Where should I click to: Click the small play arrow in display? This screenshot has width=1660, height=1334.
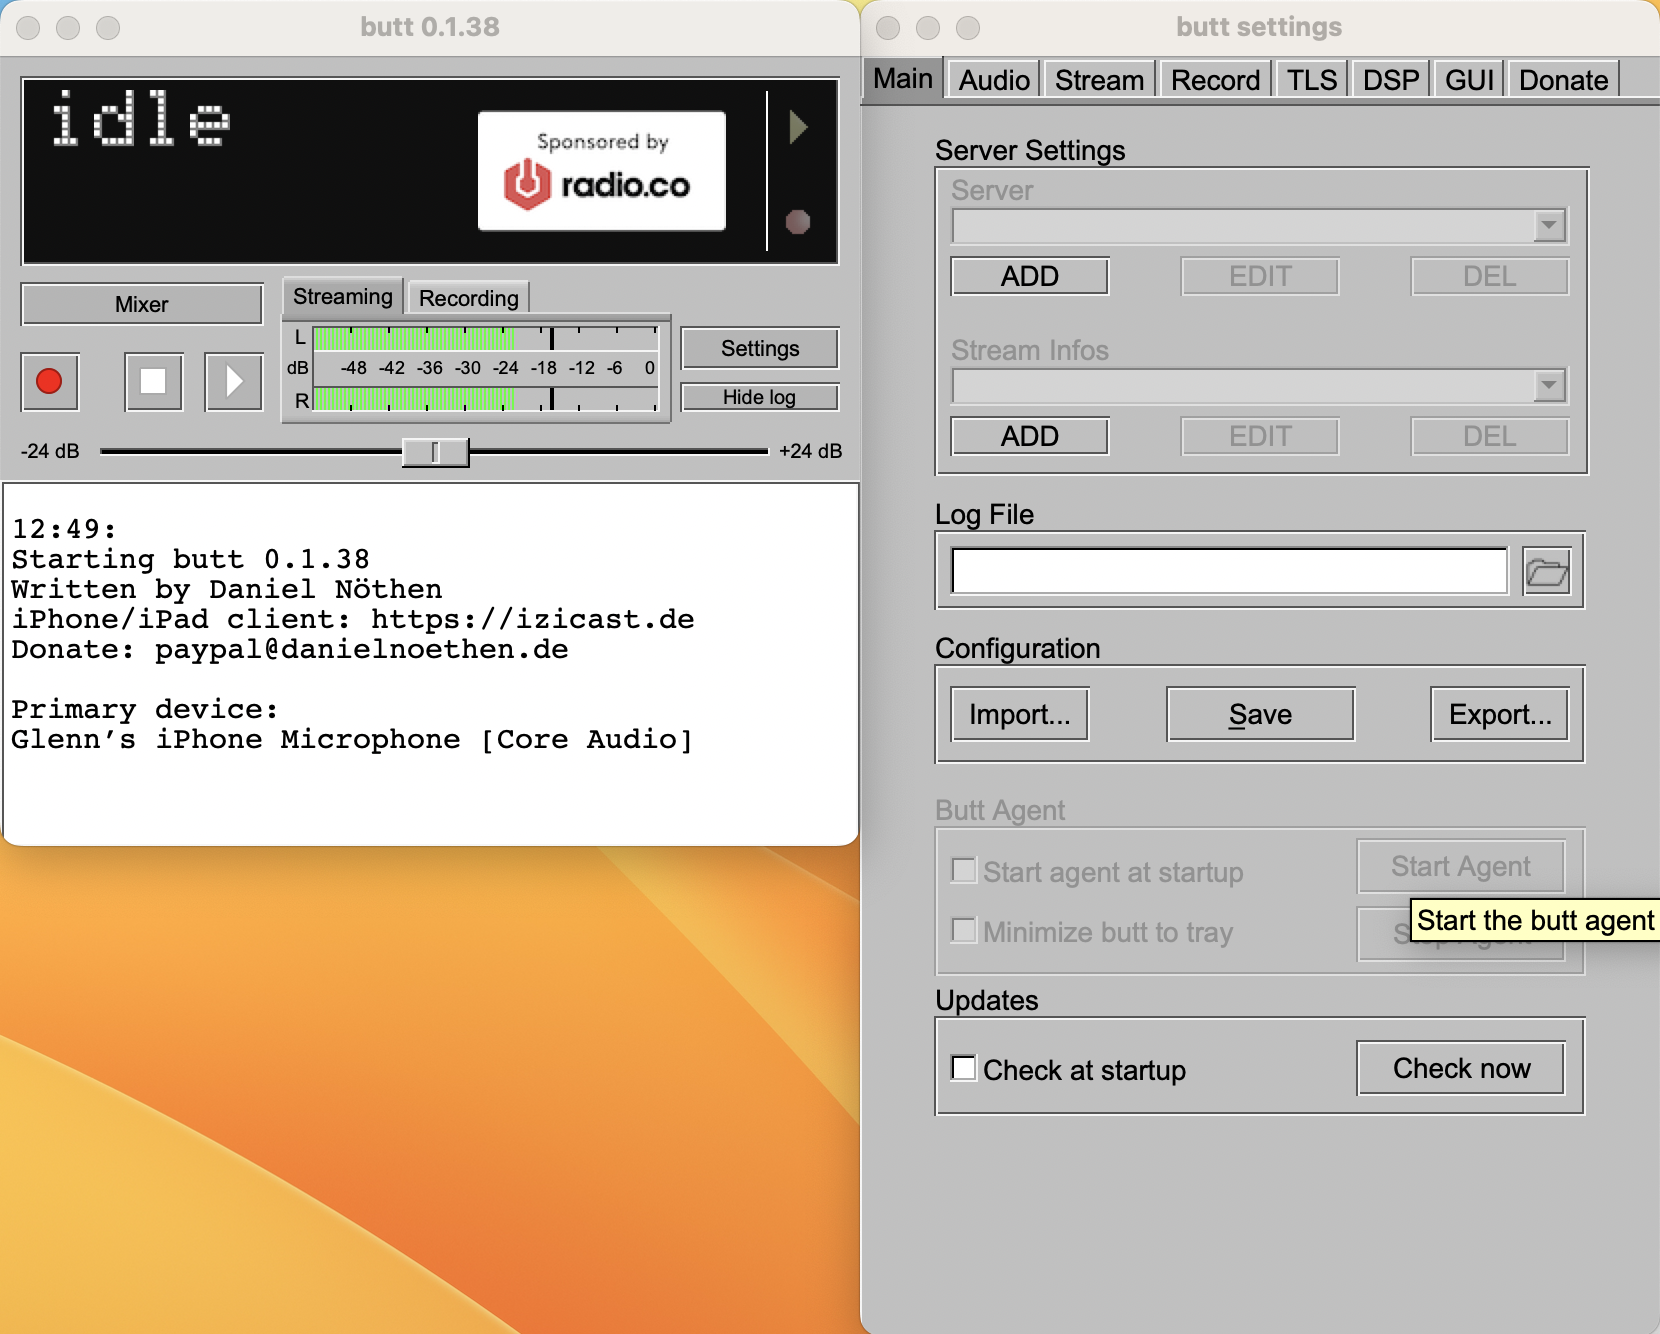click(798, 127)
